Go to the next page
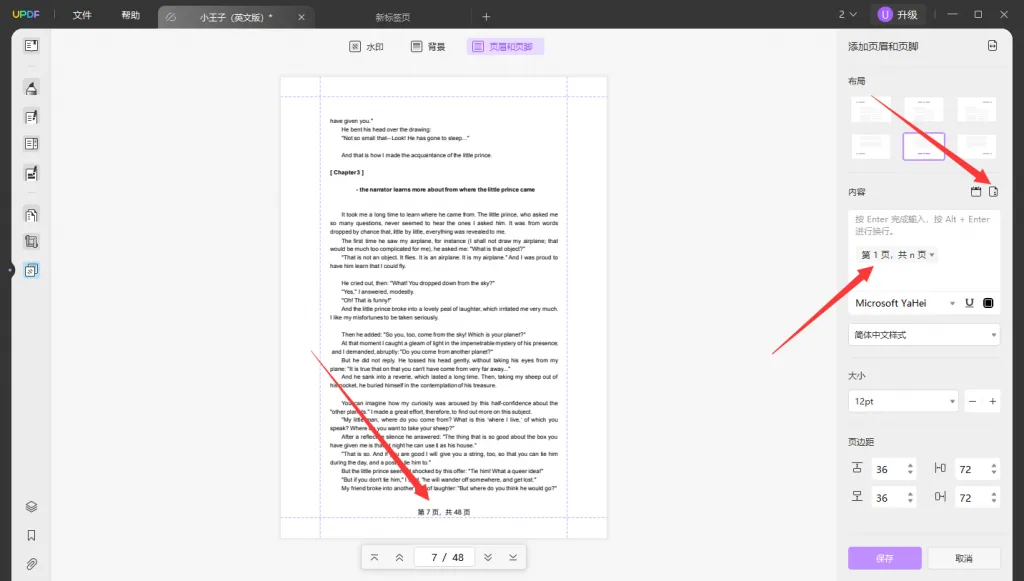 (488, 557)
